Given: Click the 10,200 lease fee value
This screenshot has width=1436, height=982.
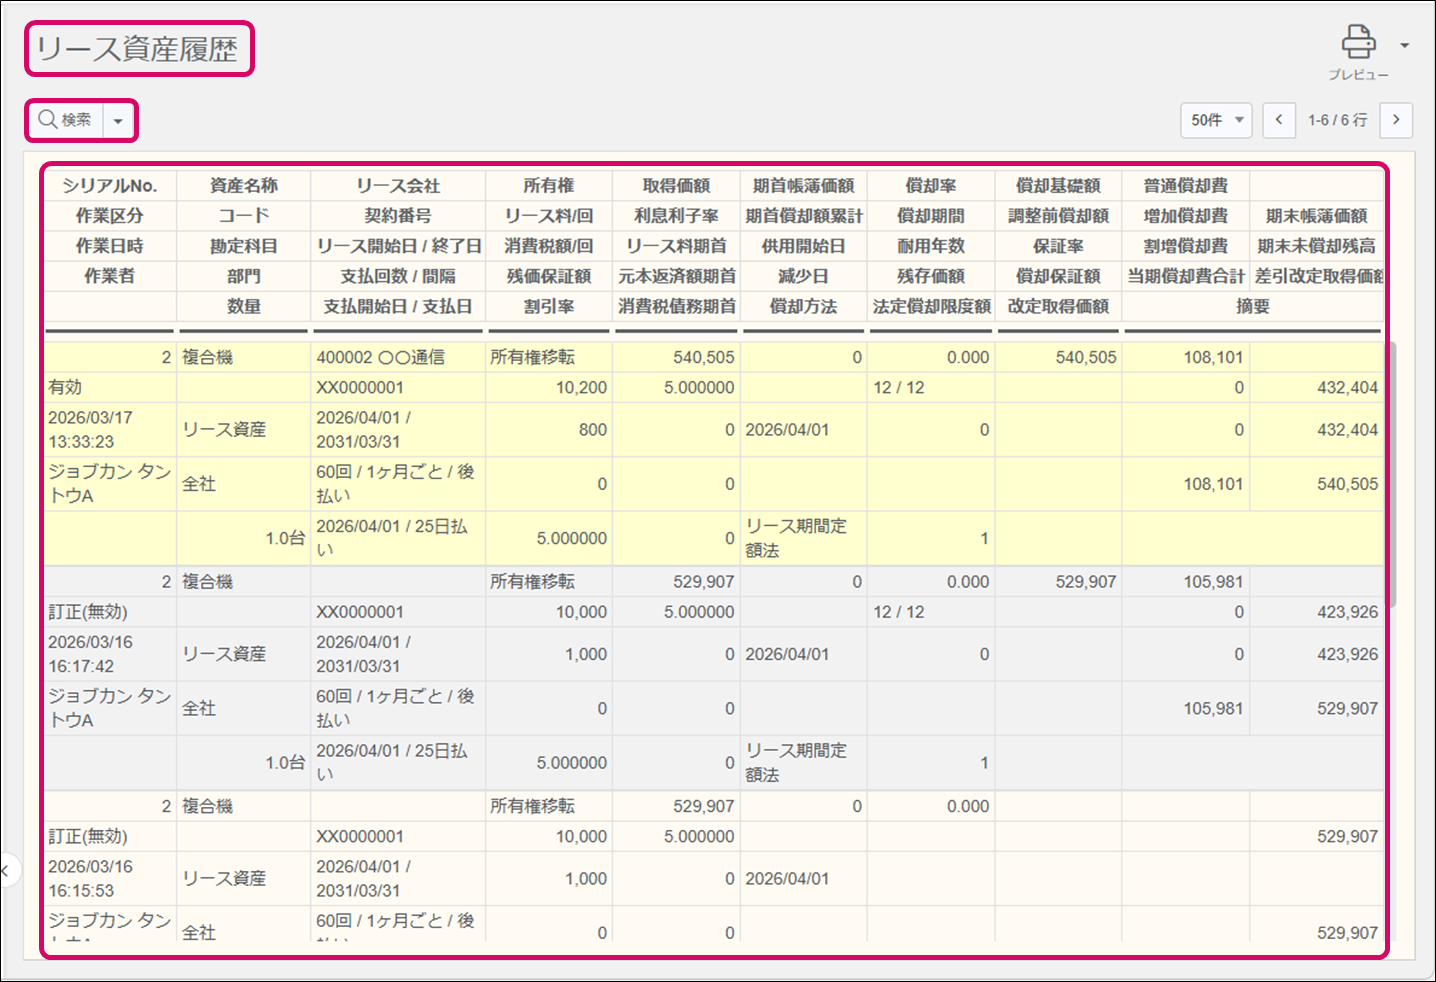Looking at the screenshot, I should [581, 388].
